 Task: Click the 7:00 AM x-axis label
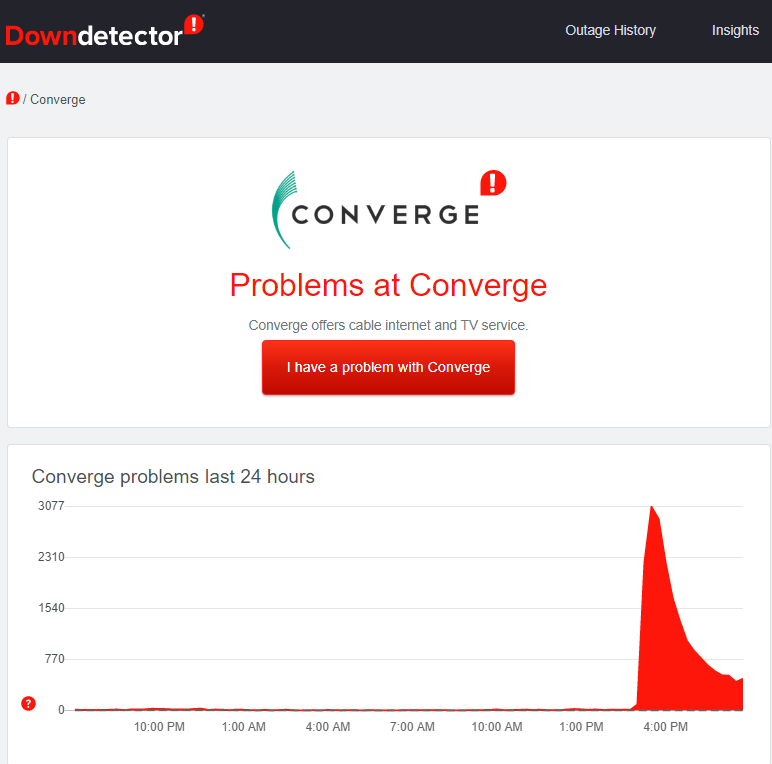(x=412, y=727)
